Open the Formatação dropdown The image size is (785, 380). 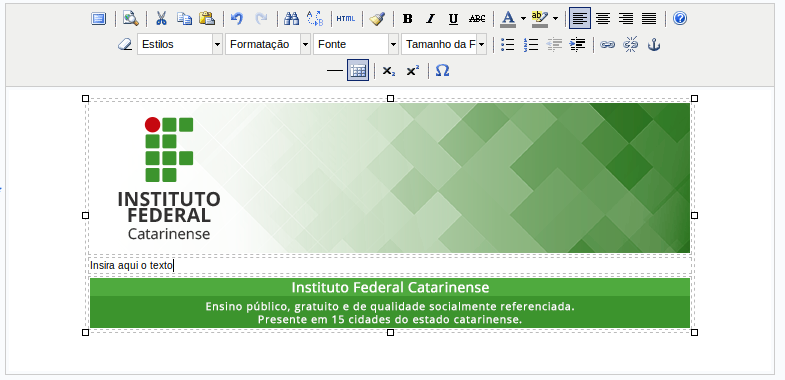[x=268, y=45]
